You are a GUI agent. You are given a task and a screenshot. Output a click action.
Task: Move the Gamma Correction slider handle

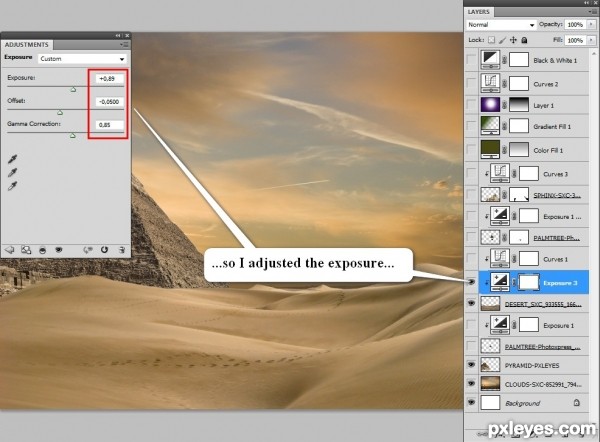tap(73, 135)
